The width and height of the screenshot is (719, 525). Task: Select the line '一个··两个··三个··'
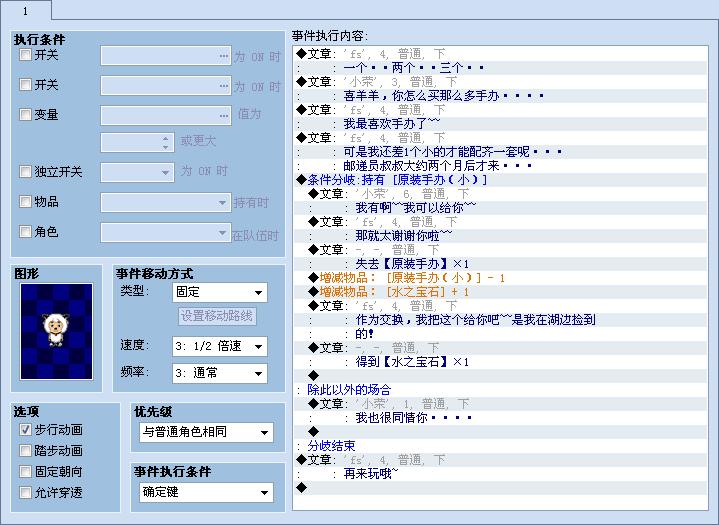pos(500,68)
